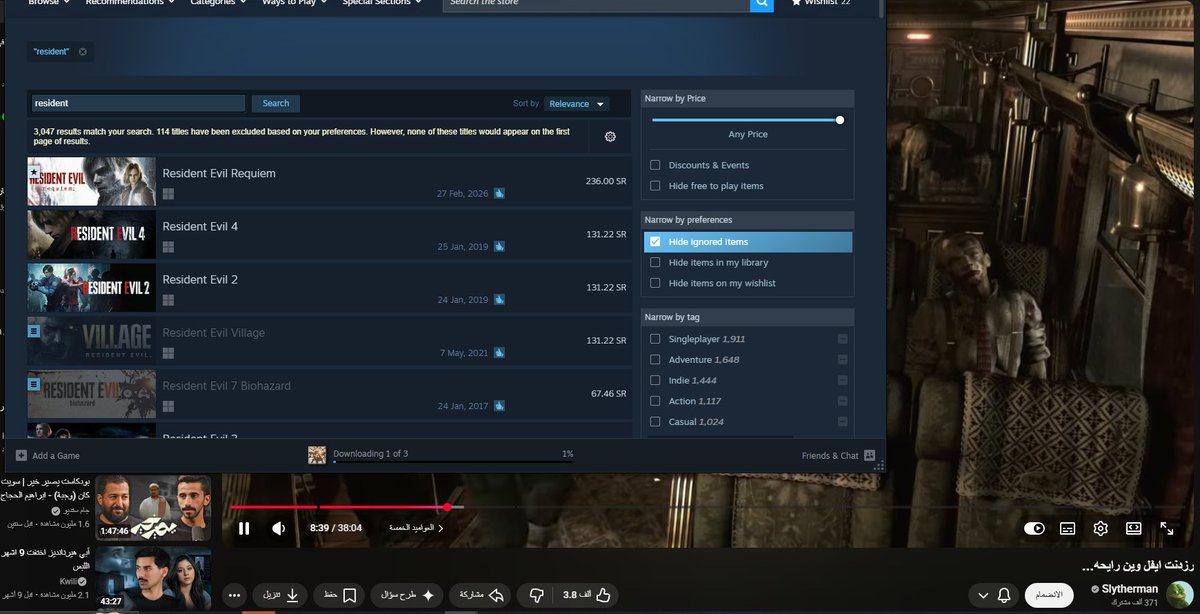Viewport: 1200px width, 614px height.
Task: Check the Adventure tag filter
Action: tap(655, 360)
